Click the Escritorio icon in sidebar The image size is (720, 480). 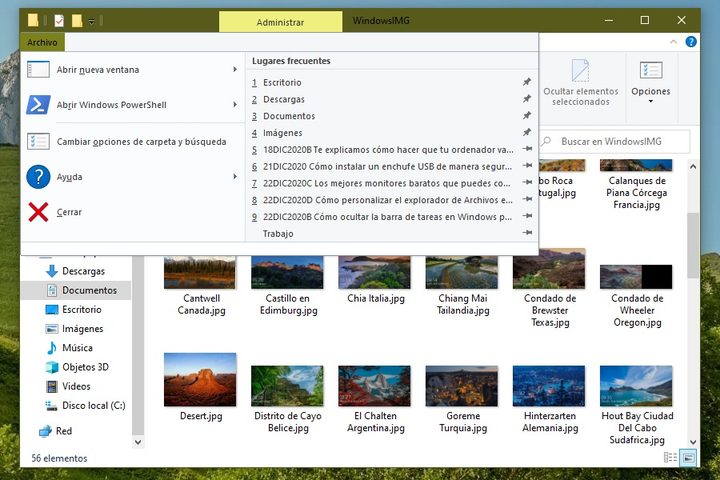(x=52, y=310)
